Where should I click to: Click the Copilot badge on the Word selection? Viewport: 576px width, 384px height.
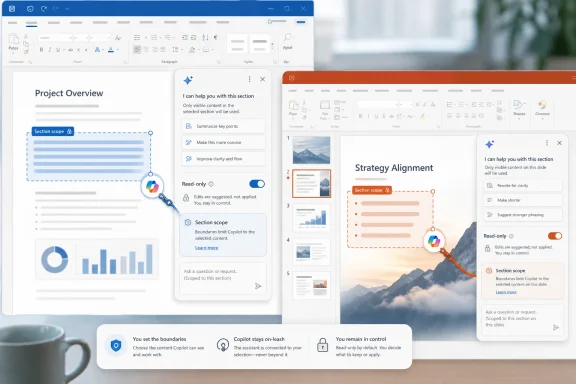click(152, 186)
